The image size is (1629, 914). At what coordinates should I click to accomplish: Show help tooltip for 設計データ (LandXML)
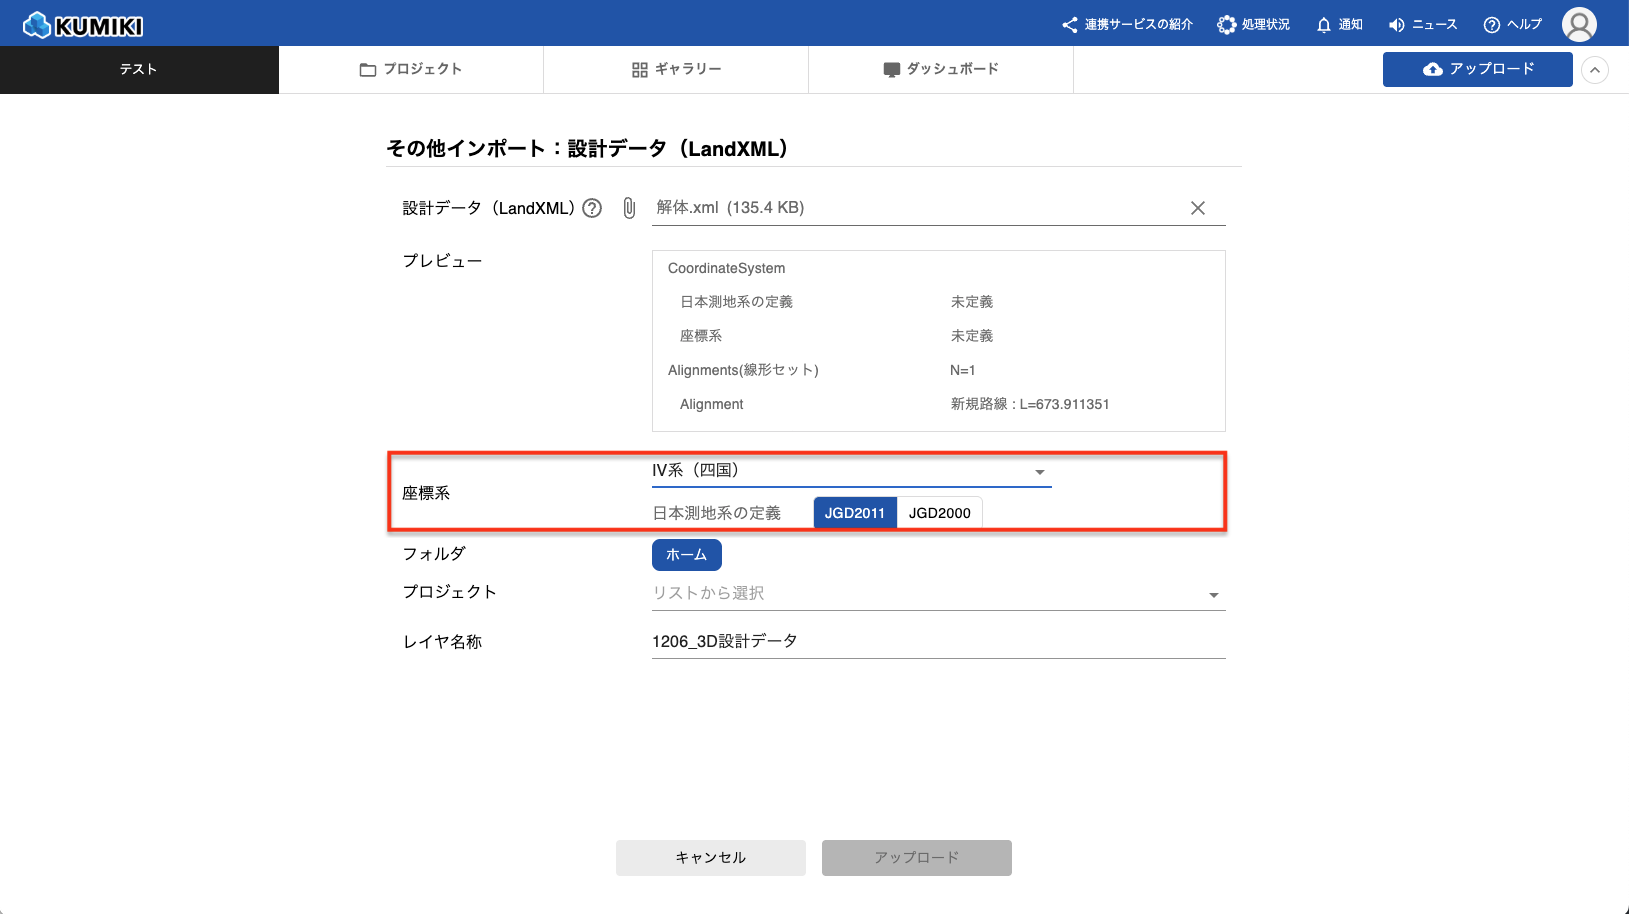pos(592,208)
